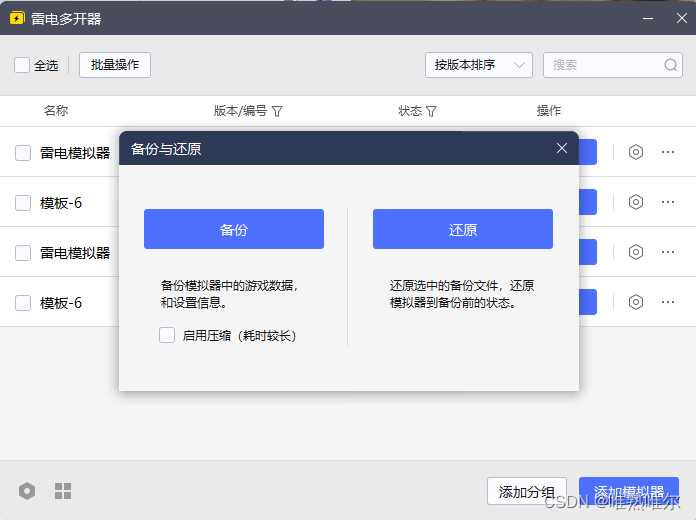Click the 操作 column header

click(549, 111)
